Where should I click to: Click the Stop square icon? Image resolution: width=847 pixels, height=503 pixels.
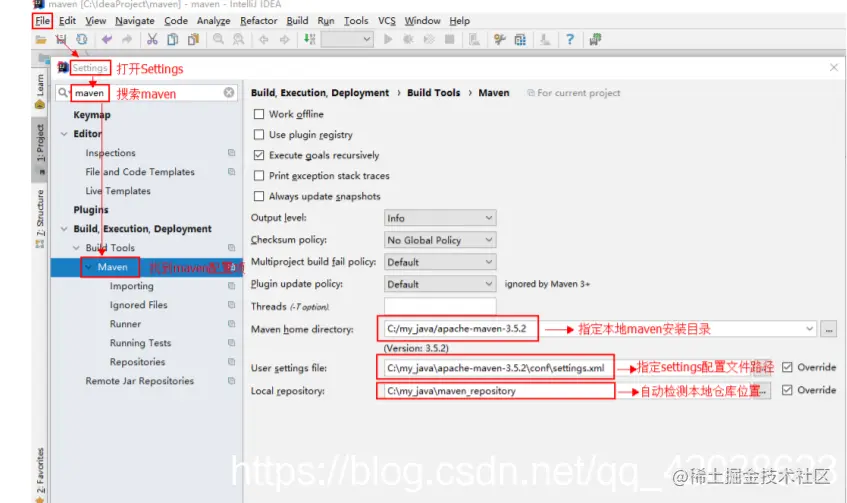(x=449, y=39)
